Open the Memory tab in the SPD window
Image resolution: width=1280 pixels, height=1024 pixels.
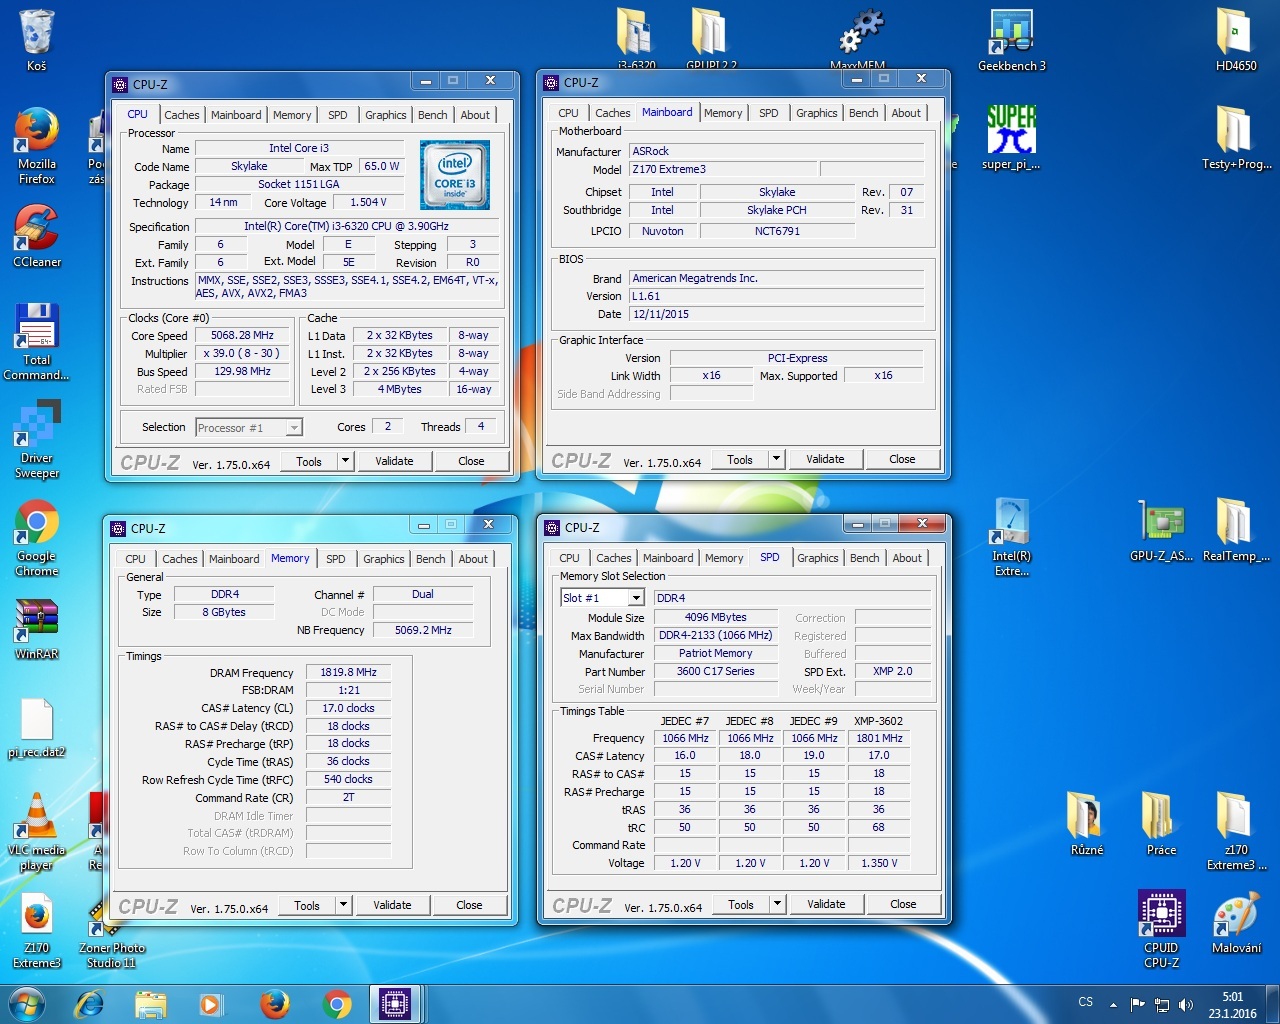(724, 558)
